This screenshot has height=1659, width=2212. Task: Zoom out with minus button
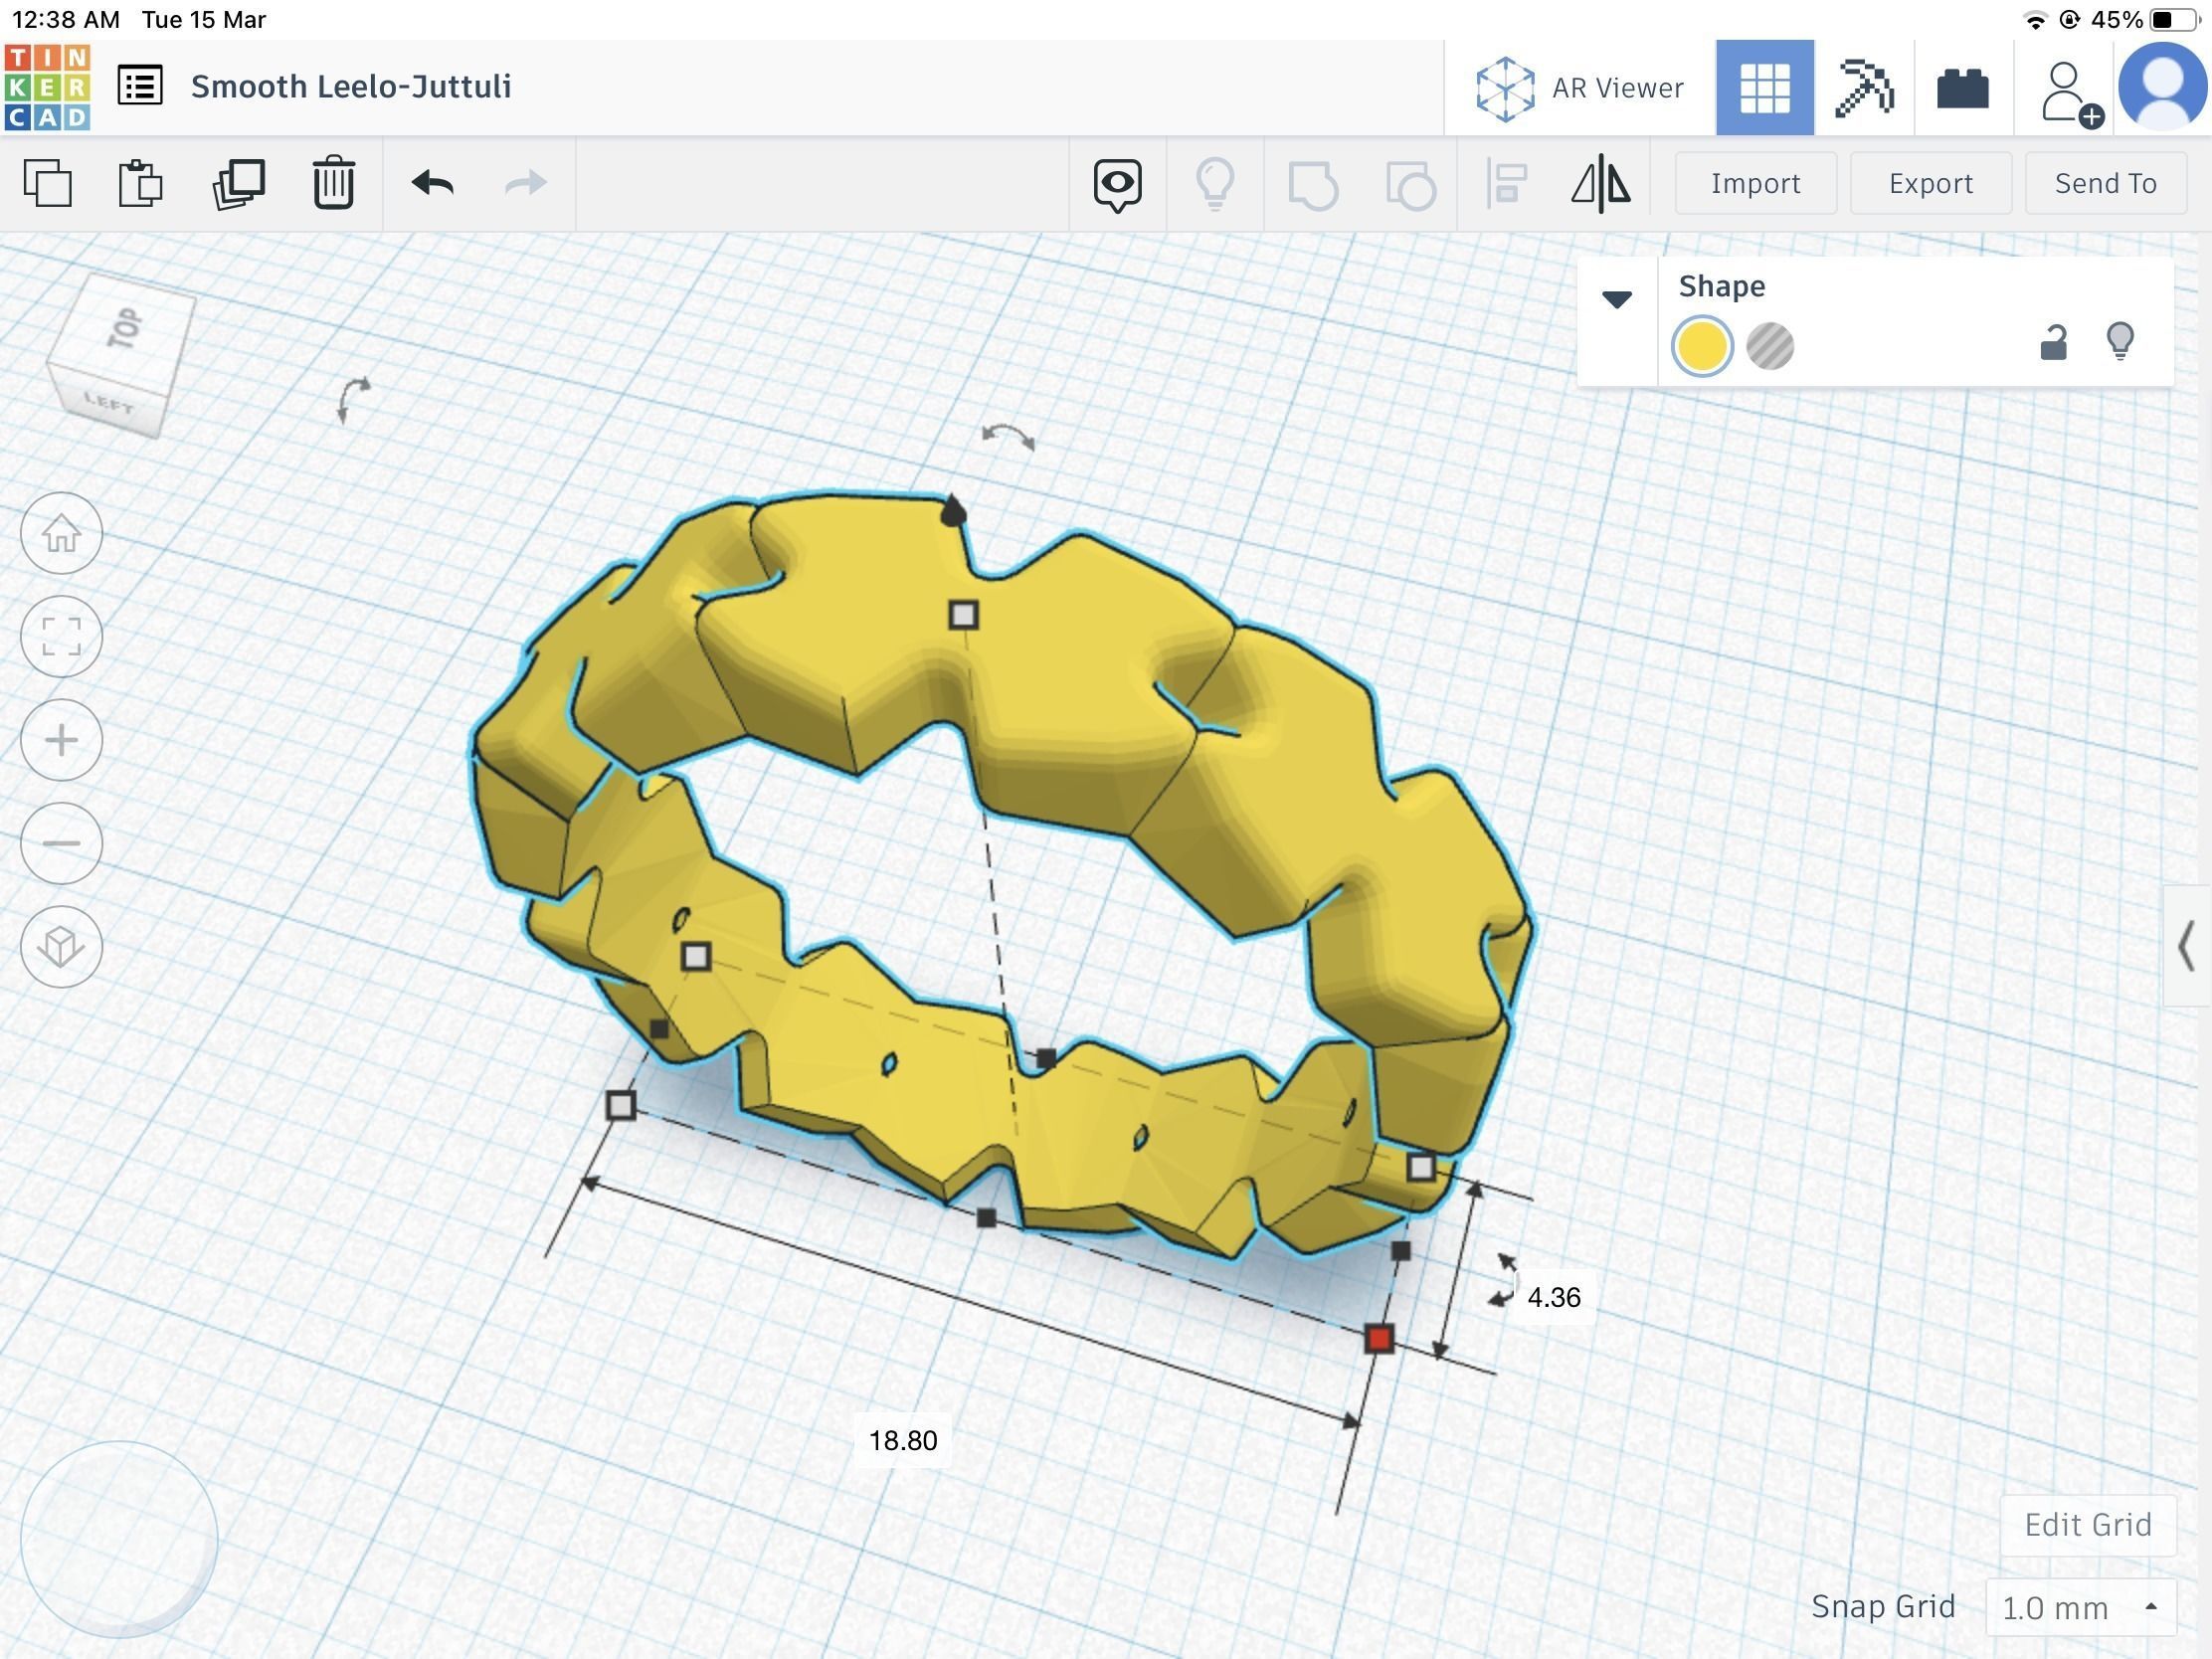pos(61,843)
